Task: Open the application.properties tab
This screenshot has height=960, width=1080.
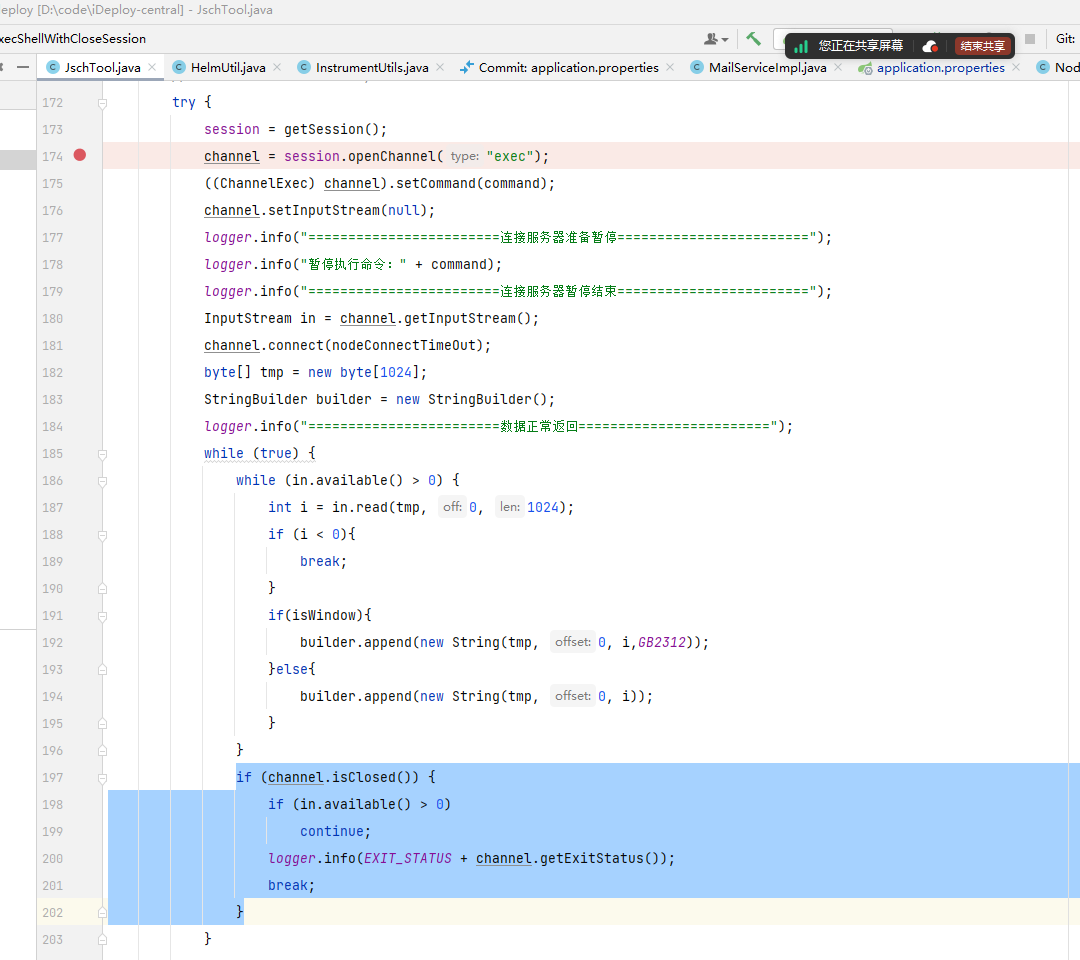Action: point(940,67)
